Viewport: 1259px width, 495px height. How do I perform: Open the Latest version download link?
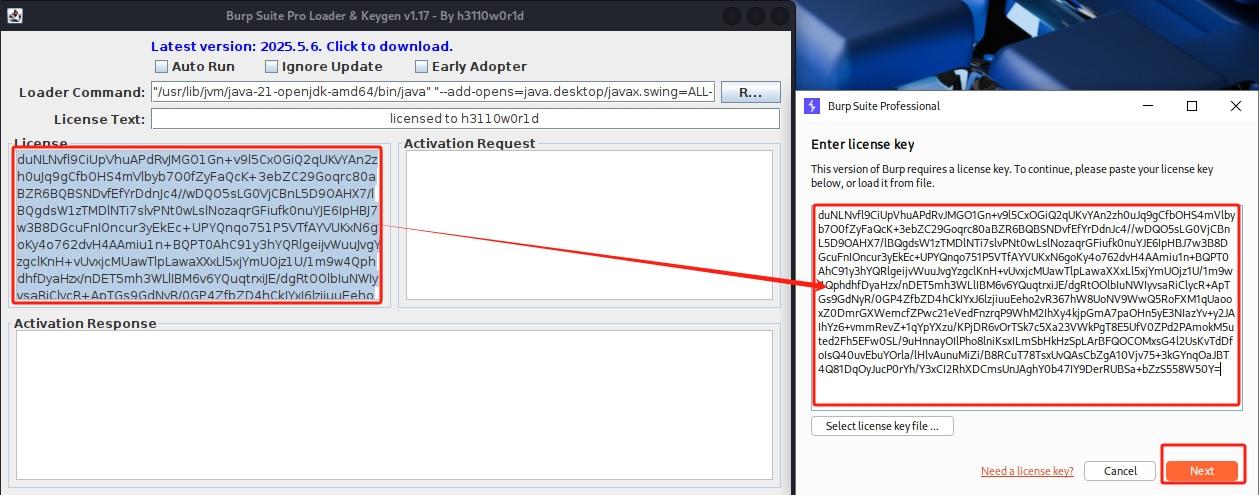pyautogui.click(x=301, y=46)
